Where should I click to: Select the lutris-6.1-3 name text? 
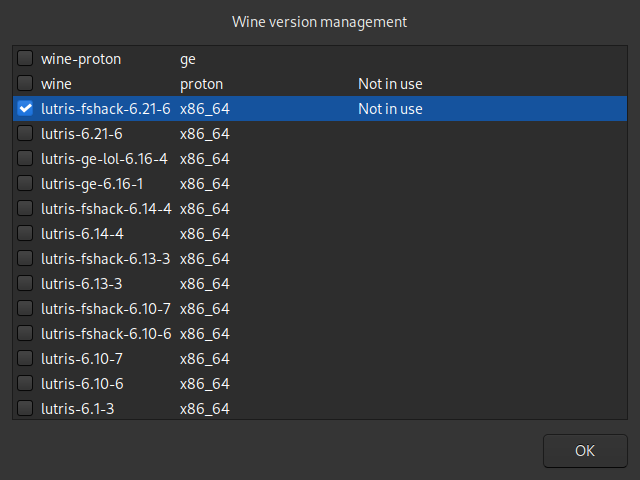coord(78,409)
